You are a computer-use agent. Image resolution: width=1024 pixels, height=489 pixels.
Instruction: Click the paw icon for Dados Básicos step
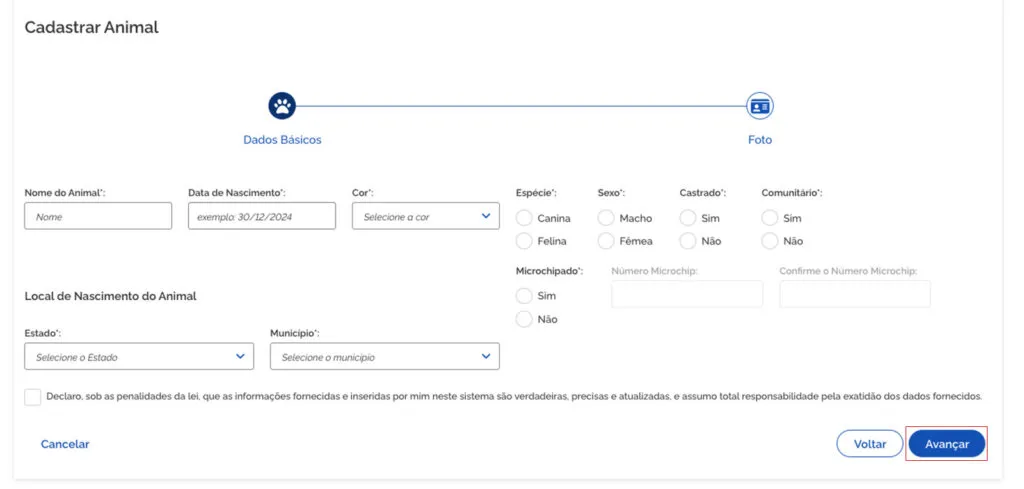tap(282, 106)
